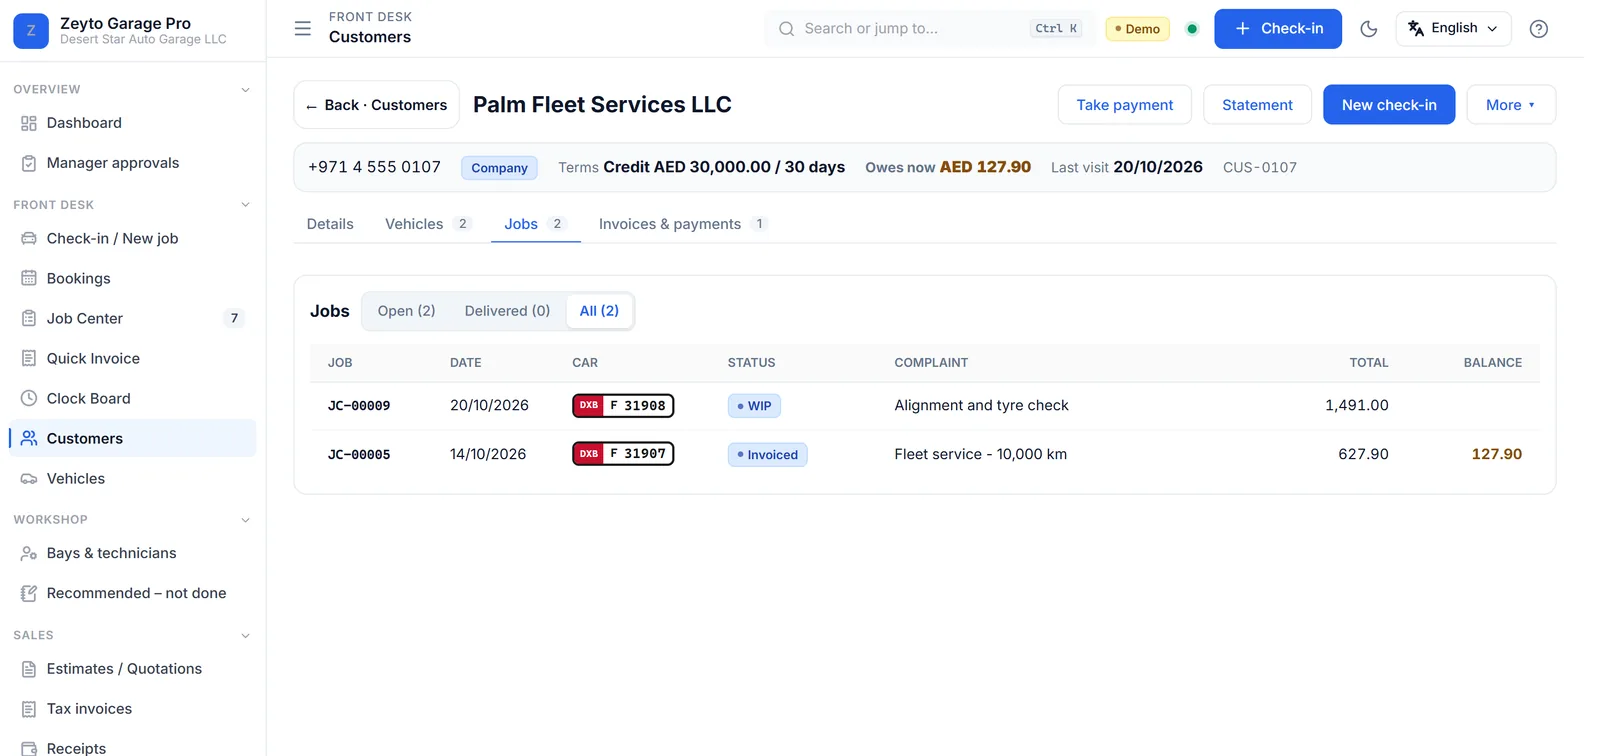
Task: Click the Invoiced status badge
Action: pos(767,455)
